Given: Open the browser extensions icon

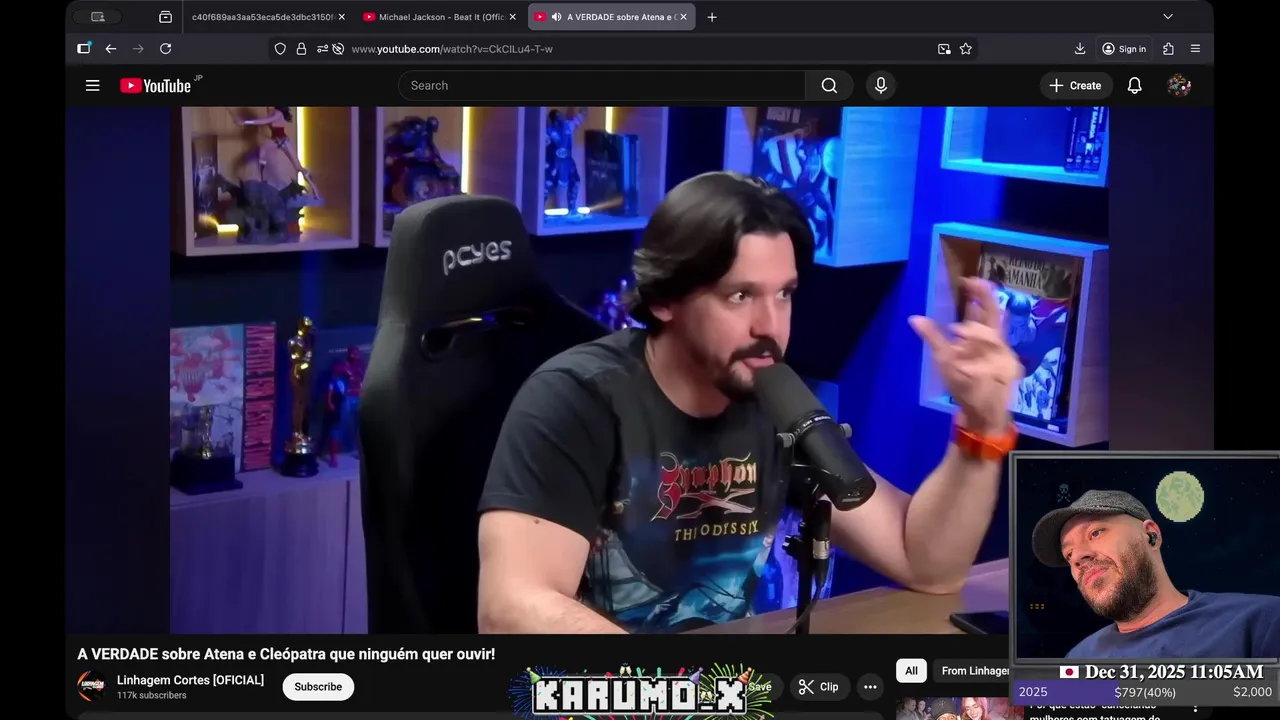Looking at the screenshot, I should coord(1168,49).
